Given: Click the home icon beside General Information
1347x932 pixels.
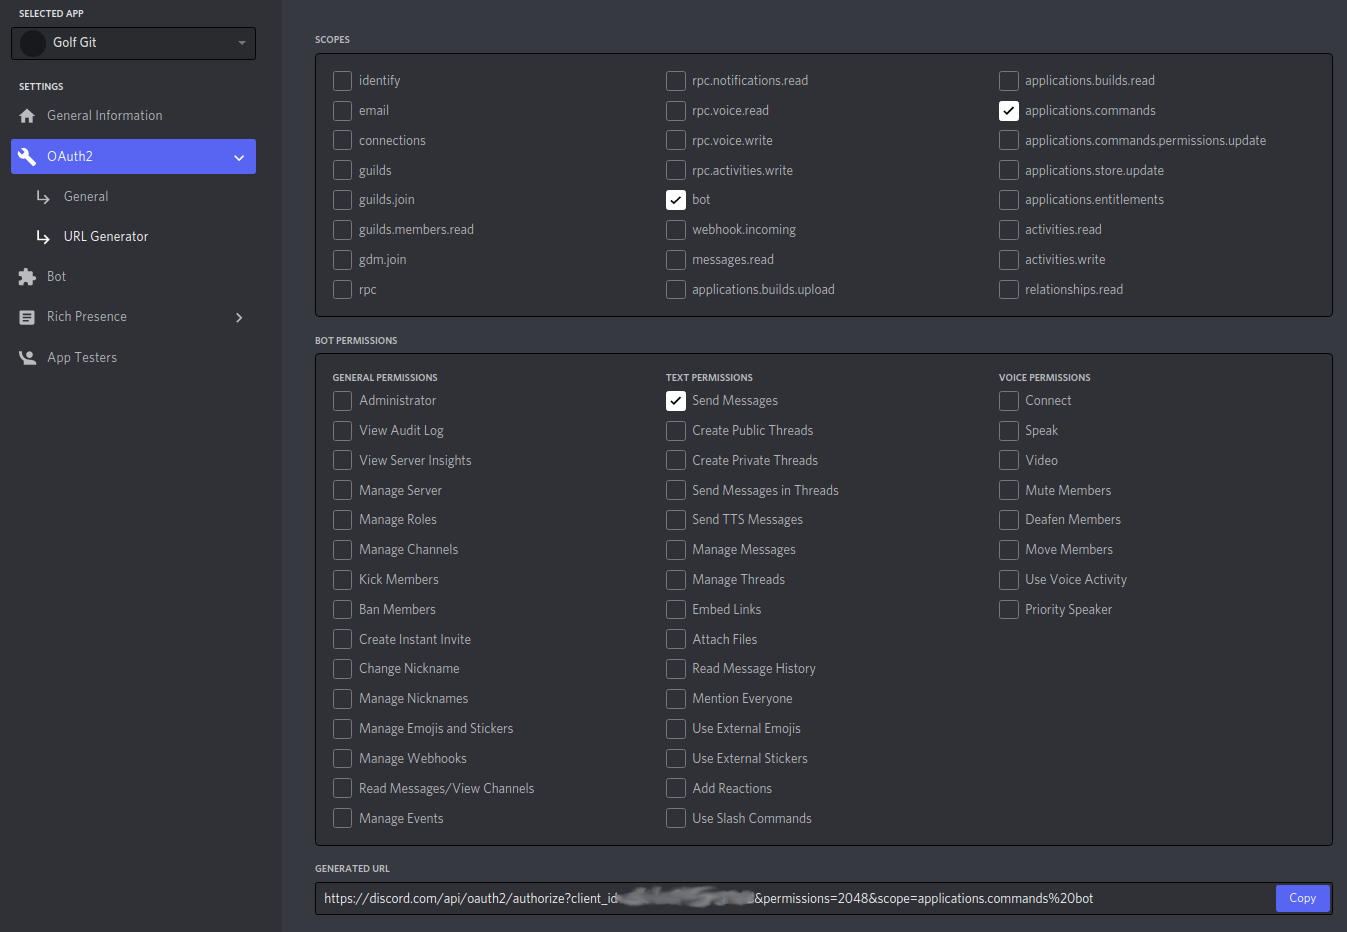Looking at the screenshot, I should point(27,116).
